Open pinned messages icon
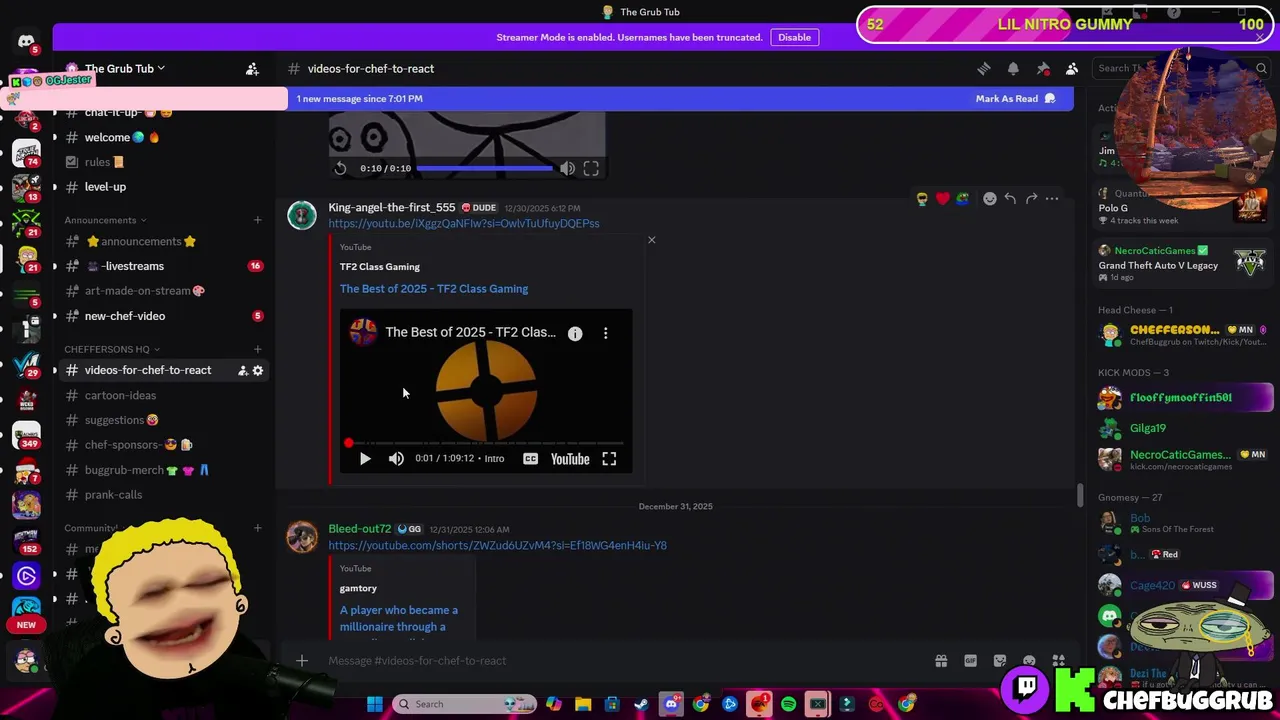The image size is (1280, 720). click(1043, 68)
